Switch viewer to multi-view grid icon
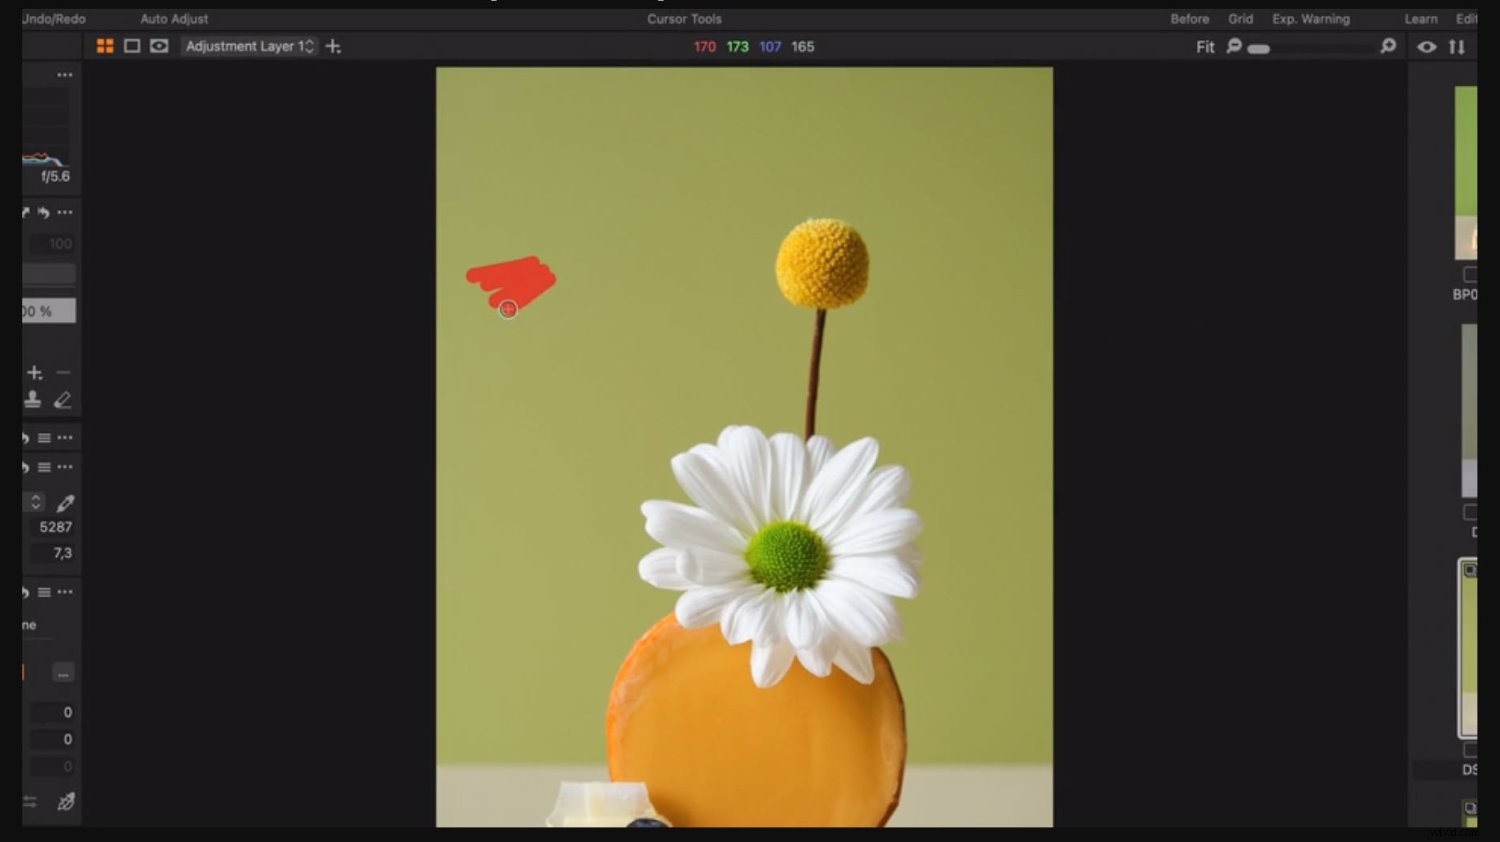Screen dimensions: 1500x842 coord(105,46)
